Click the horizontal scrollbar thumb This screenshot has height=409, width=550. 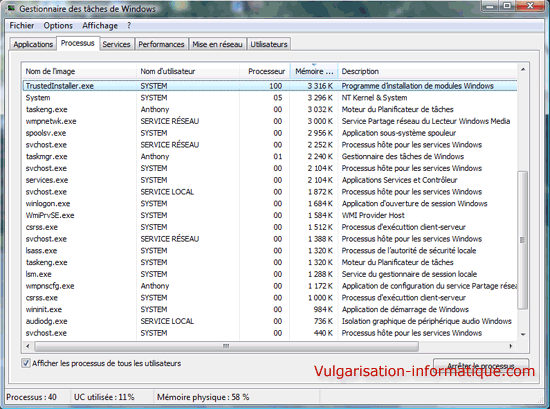pos(226,346)
